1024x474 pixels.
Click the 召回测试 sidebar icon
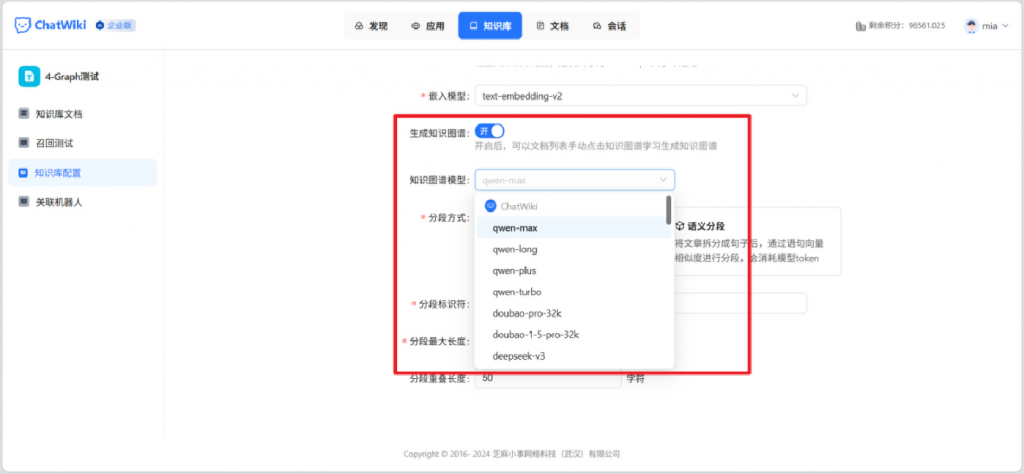(24, 143)
